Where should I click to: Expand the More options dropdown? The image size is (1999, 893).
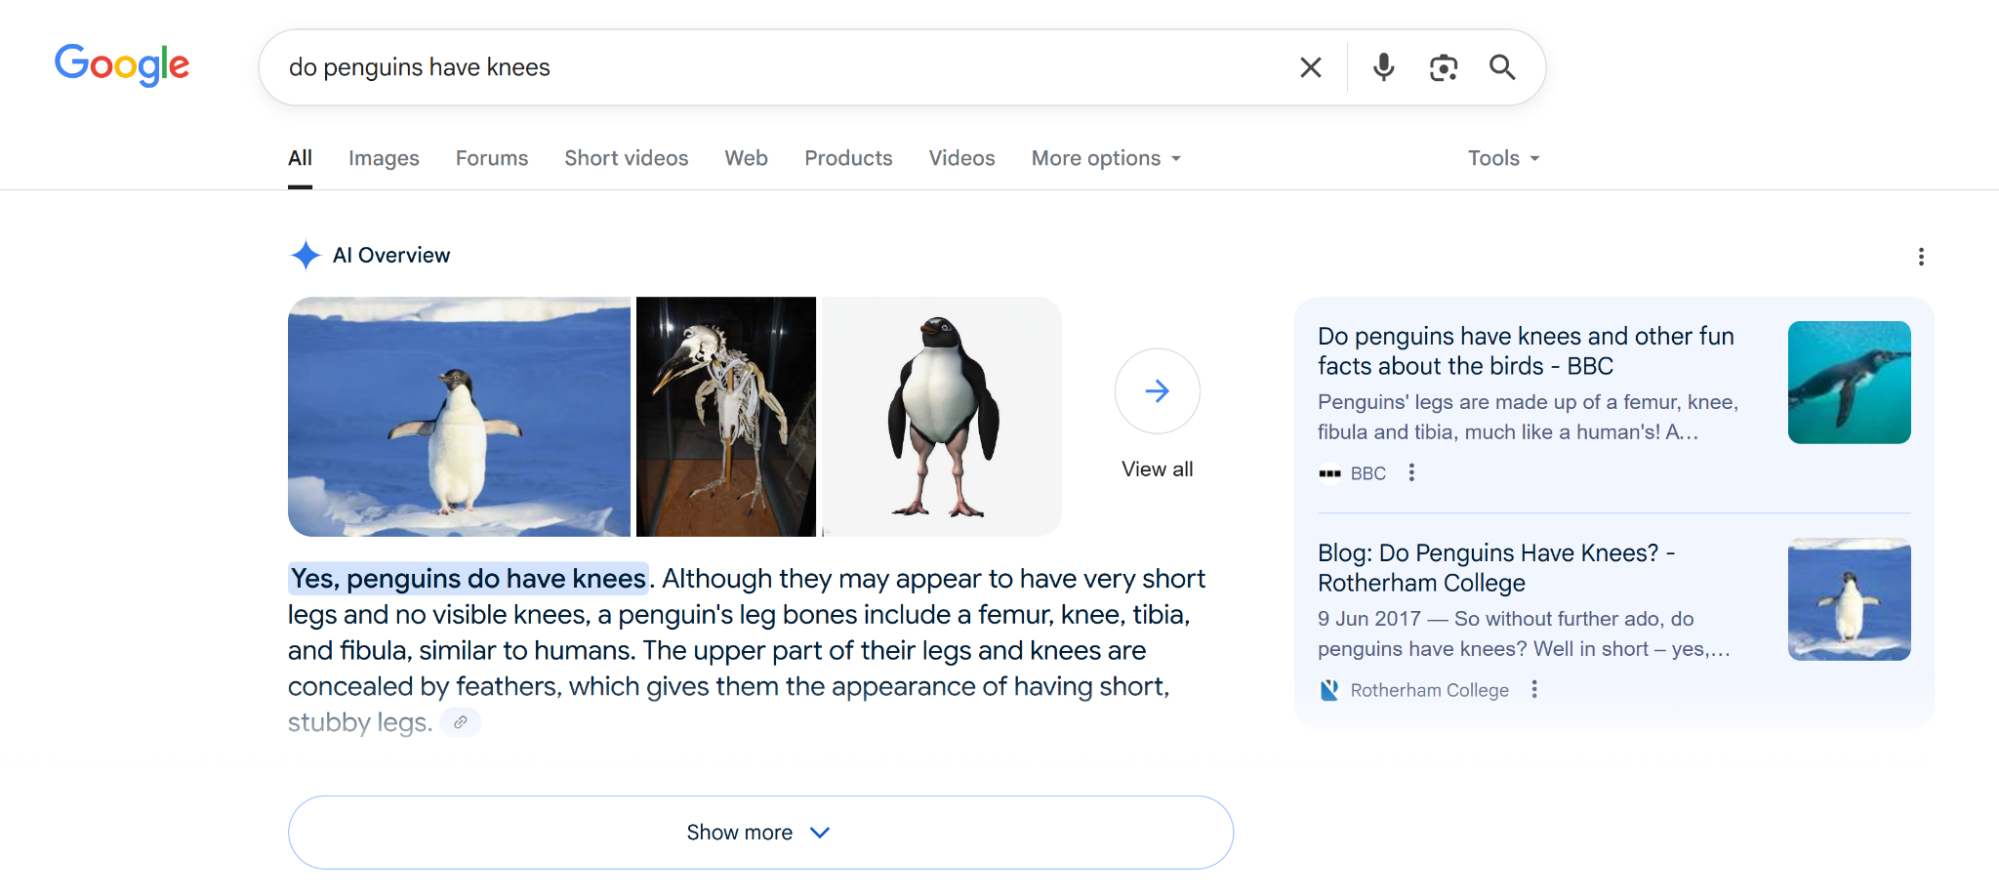pyautogui.click(x=1106, y=158)
